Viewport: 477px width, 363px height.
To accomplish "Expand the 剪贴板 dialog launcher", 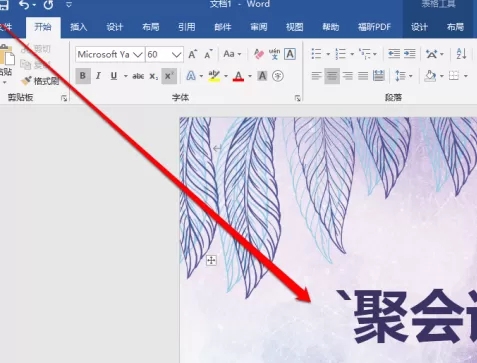I will [64, 98].
